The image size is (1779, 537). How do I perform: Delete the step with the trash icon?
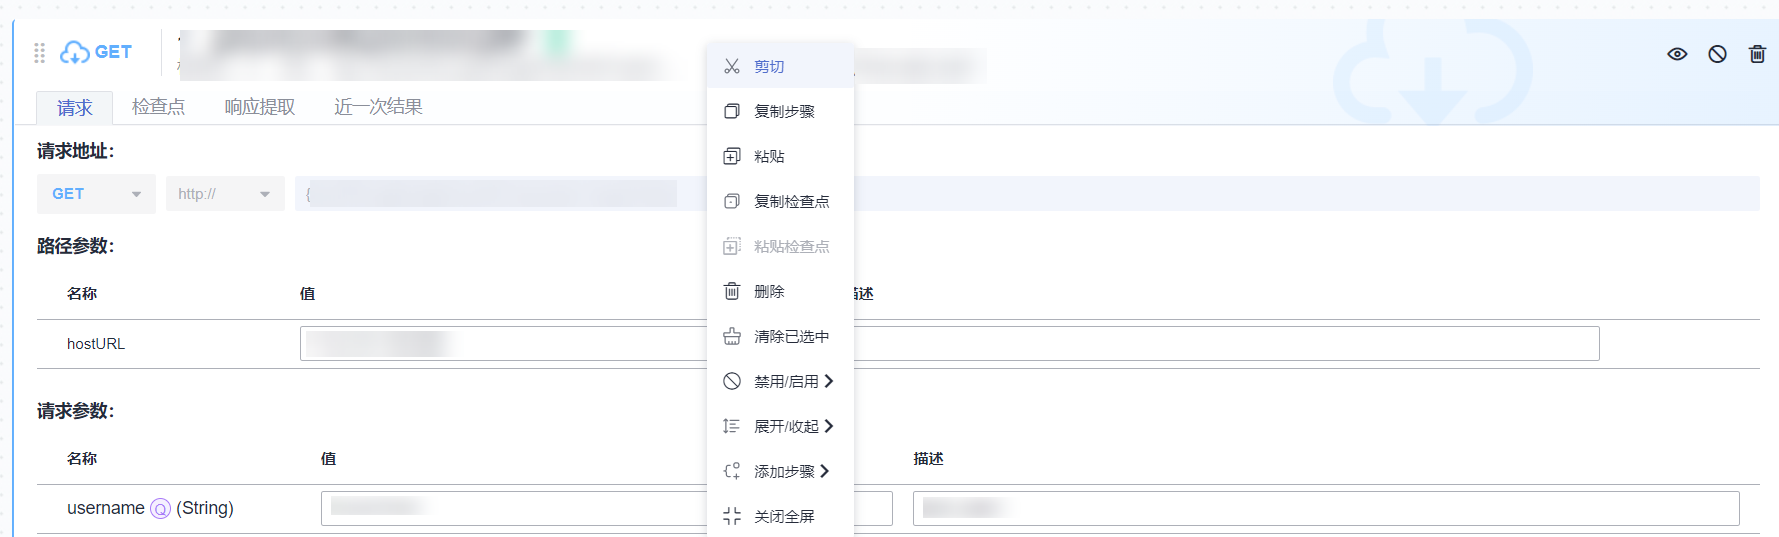(x=1757, y=54)
